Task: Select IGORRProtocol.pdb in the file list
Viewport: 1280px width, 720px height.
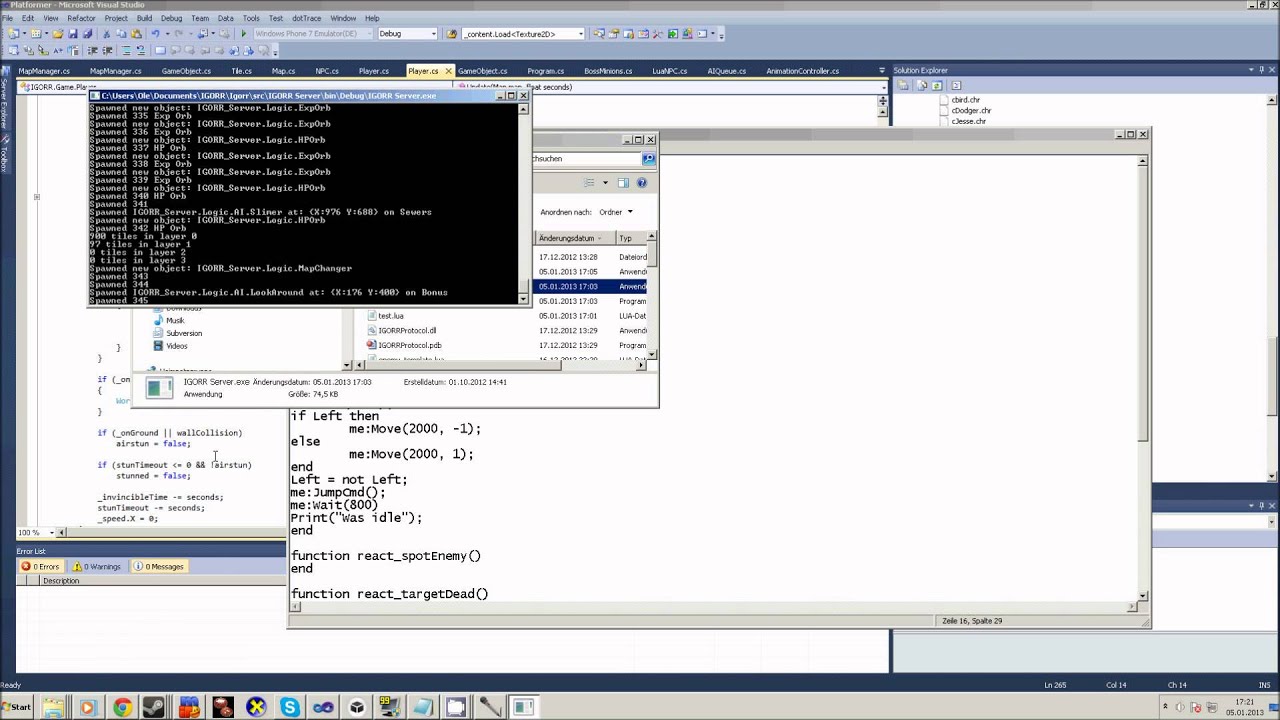Action: click(409, 345)
